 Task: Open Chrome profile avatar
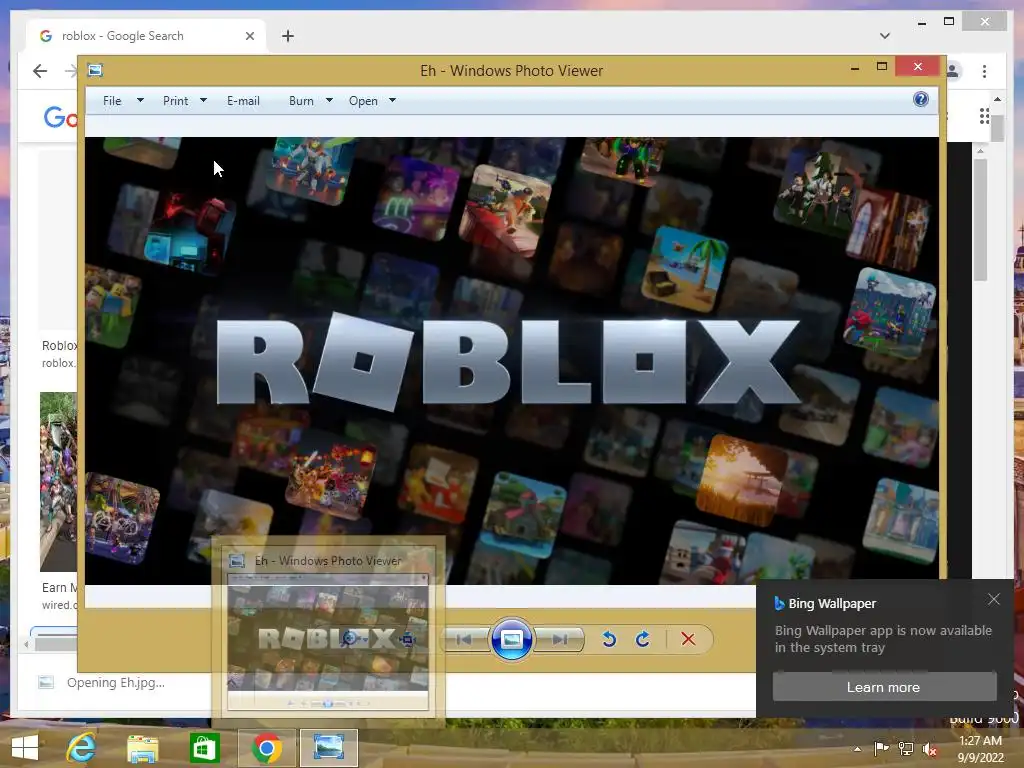[x=953, y=71]
